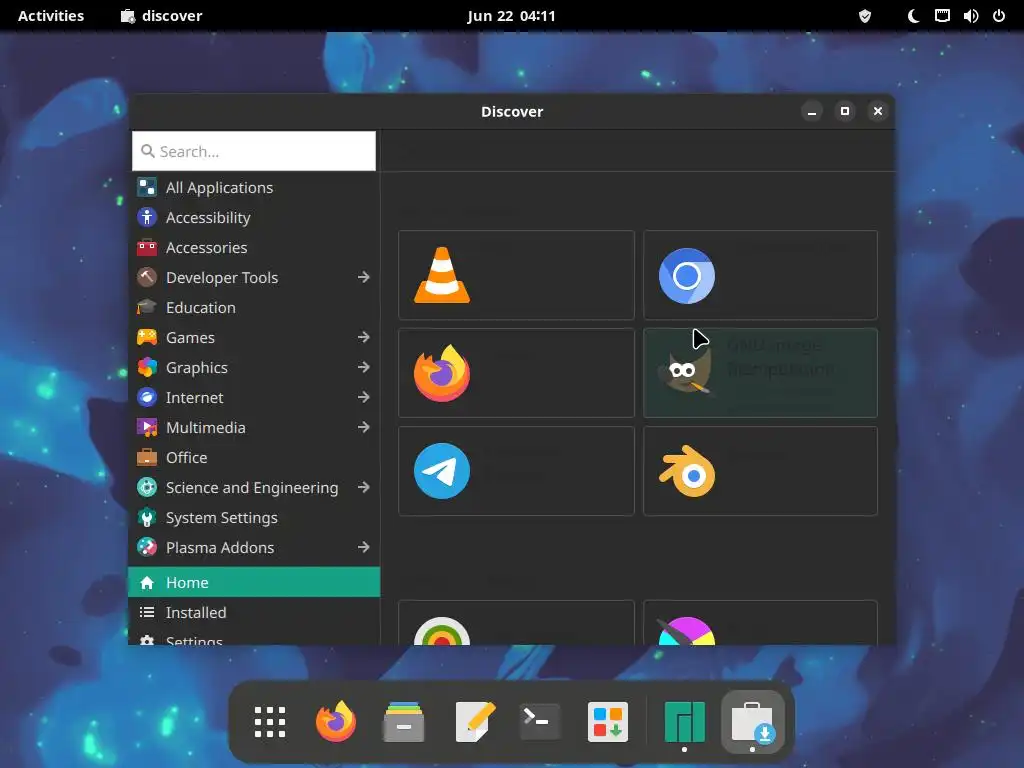Expand the Graphics subcategories arrow
Image resolution: width=1024 pixels, height=768 pixels.
tap(364, 368)
